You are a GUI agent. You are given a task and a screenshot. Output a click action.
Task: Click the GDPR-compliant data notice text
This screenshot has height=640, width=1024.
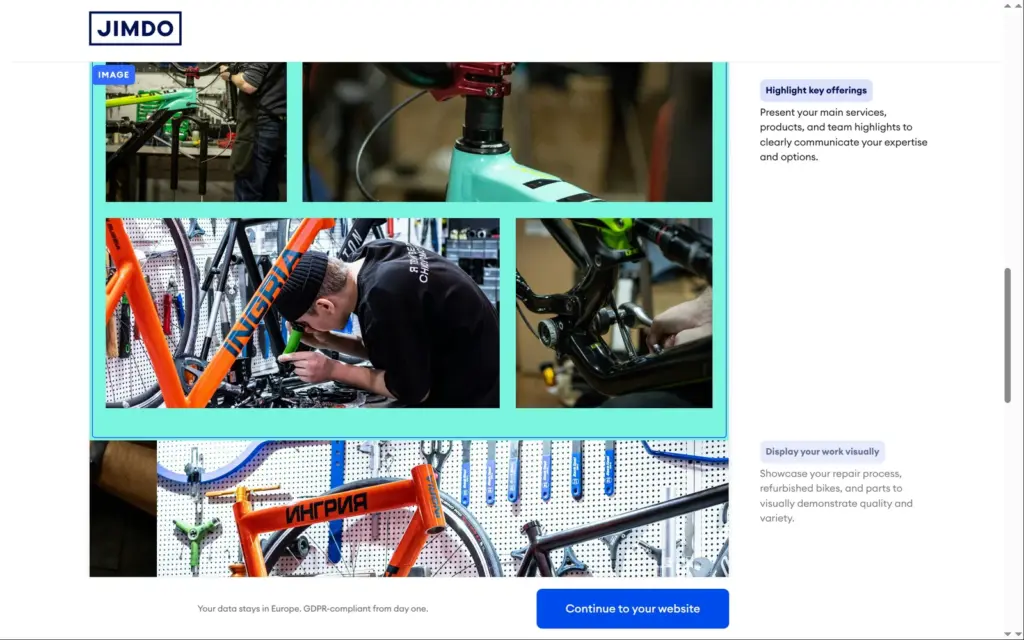click(x=313, y=609)
